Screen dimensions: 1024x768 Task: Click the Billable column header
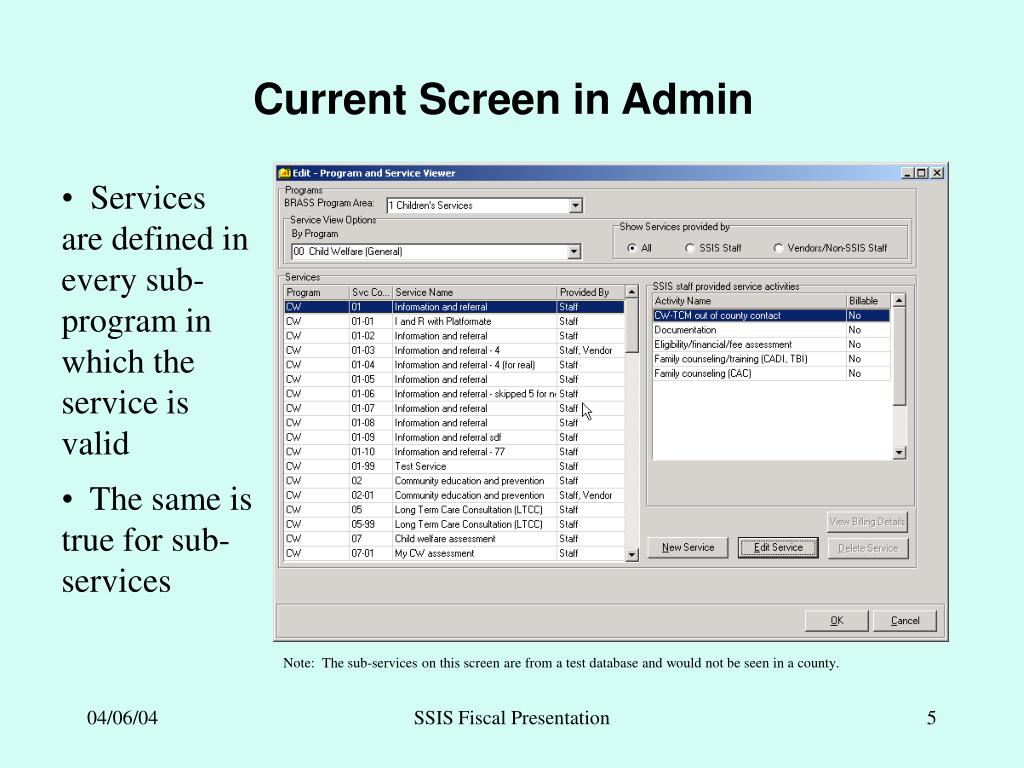pyautogui.click(x=868, y=300)
